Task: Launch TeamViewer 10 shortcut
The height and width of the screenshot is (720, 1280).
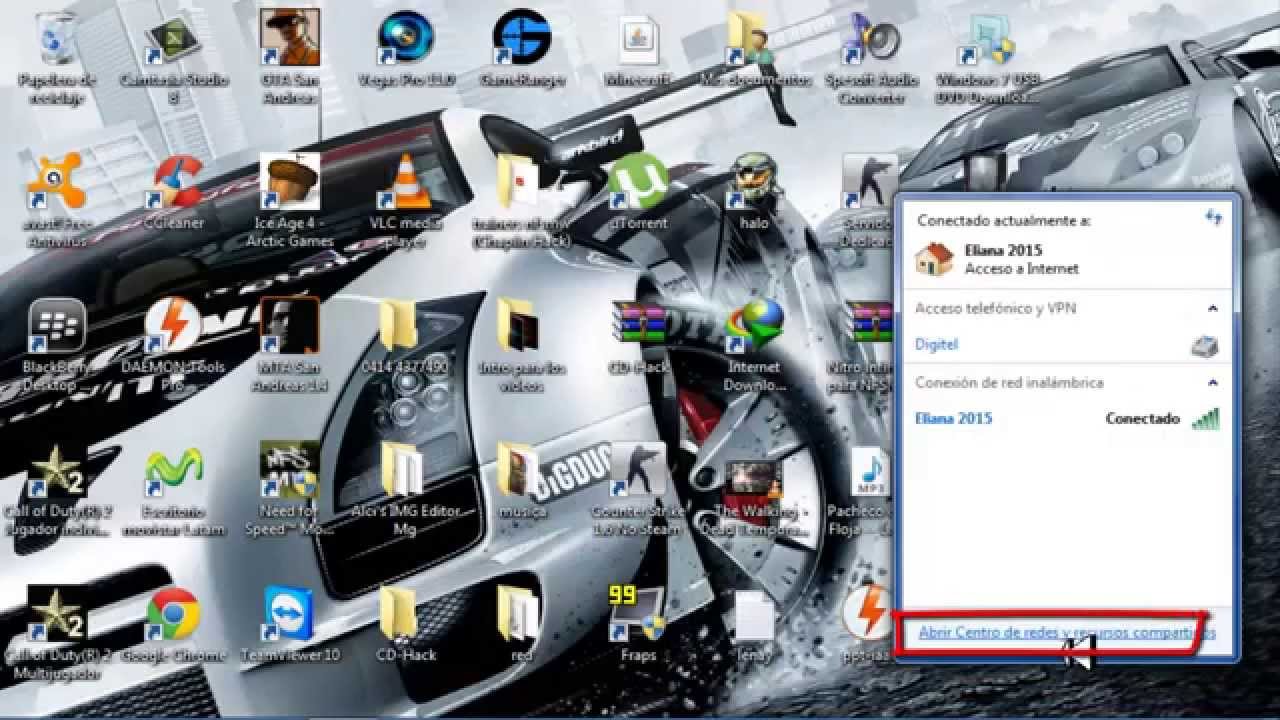Action: (x=290, y=624)
